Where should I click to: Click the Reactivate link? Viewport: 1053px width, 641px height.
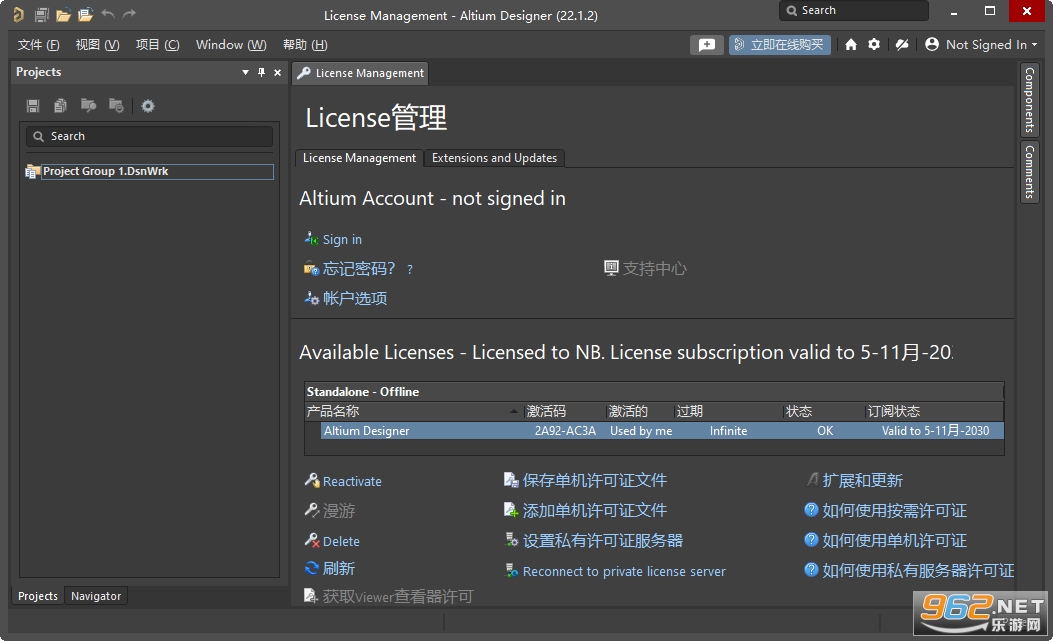(x=352, y=481)
